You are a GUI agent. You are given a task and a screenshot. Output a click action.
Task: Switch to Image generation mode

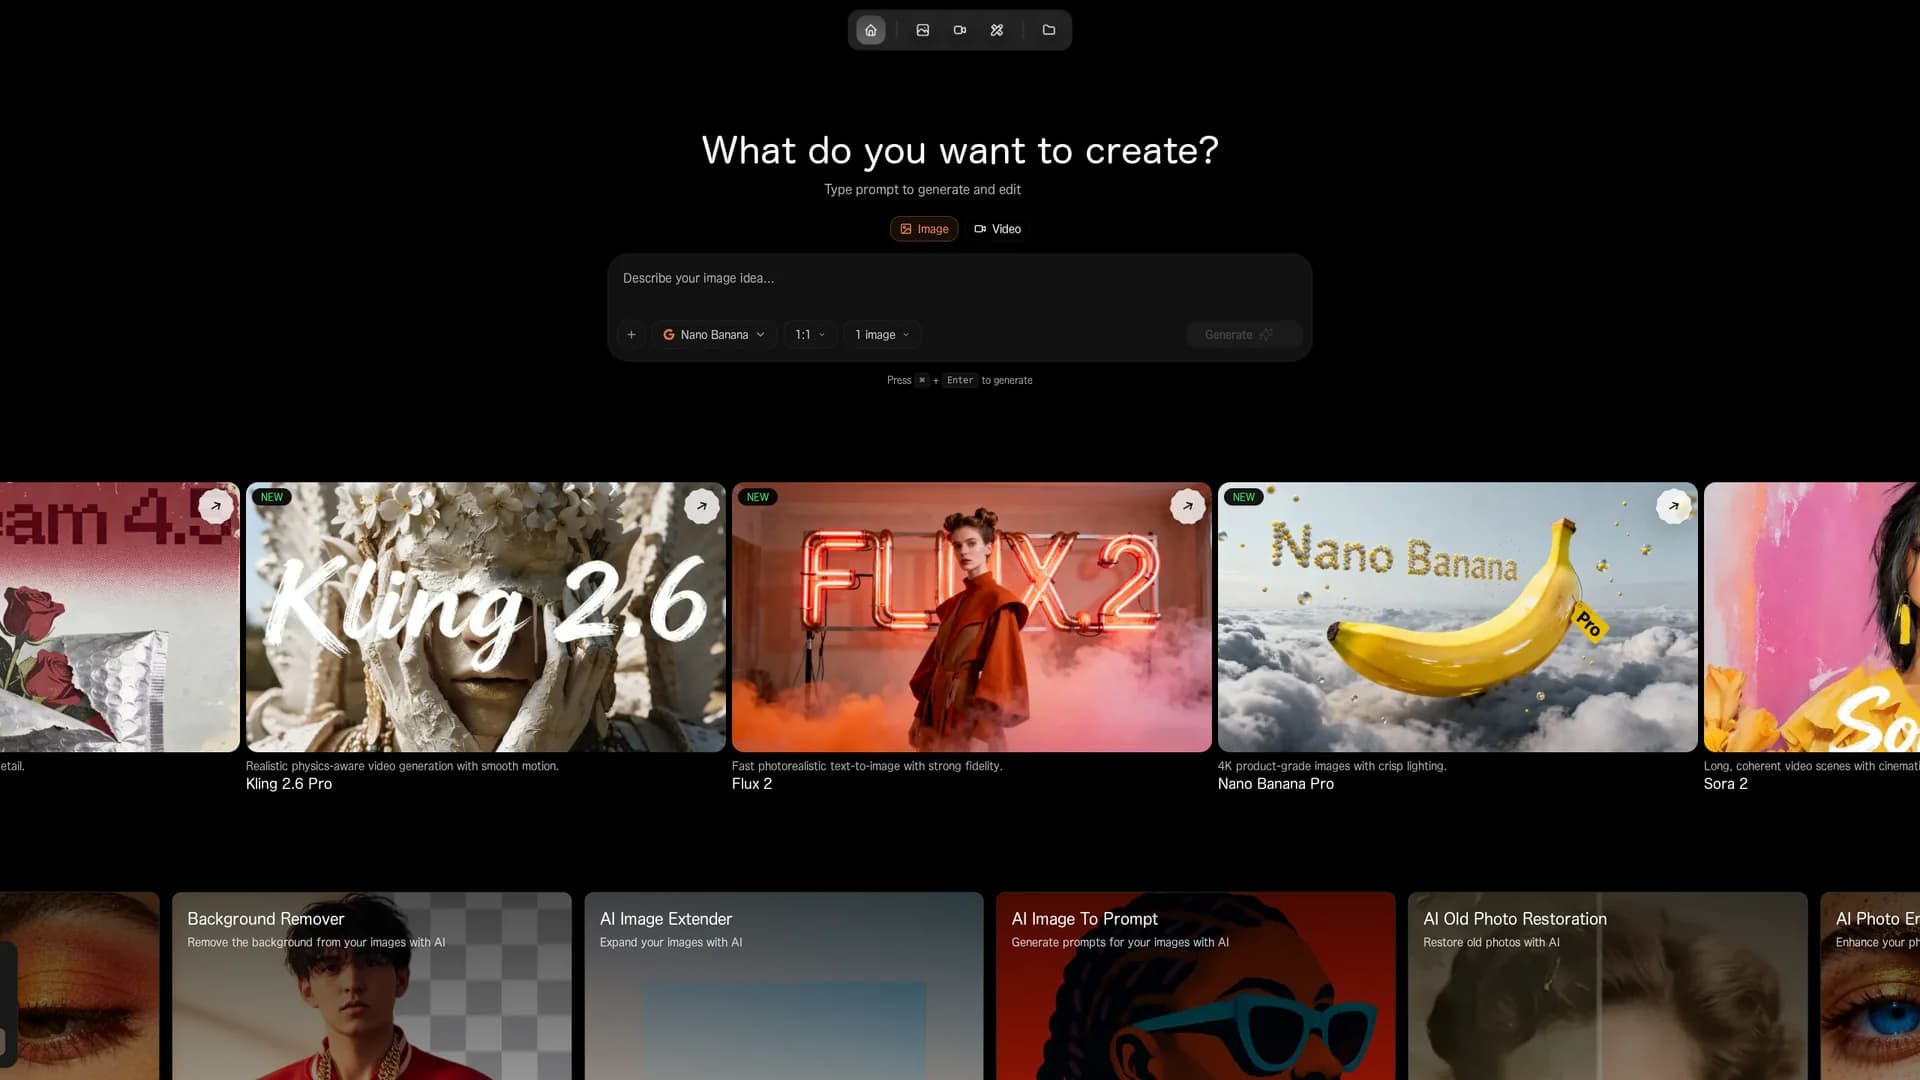(x=924, y=229)
